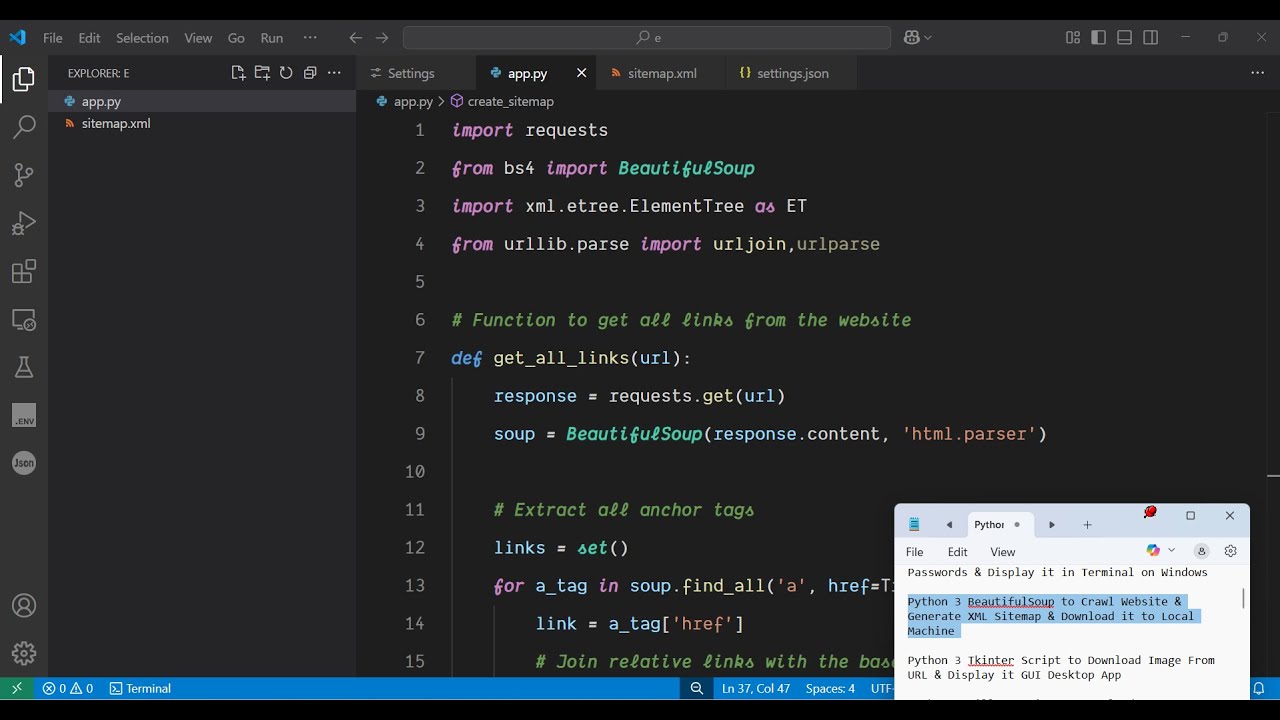Close the app.py editor tab

pyautogui.click(x=582, y=73)
